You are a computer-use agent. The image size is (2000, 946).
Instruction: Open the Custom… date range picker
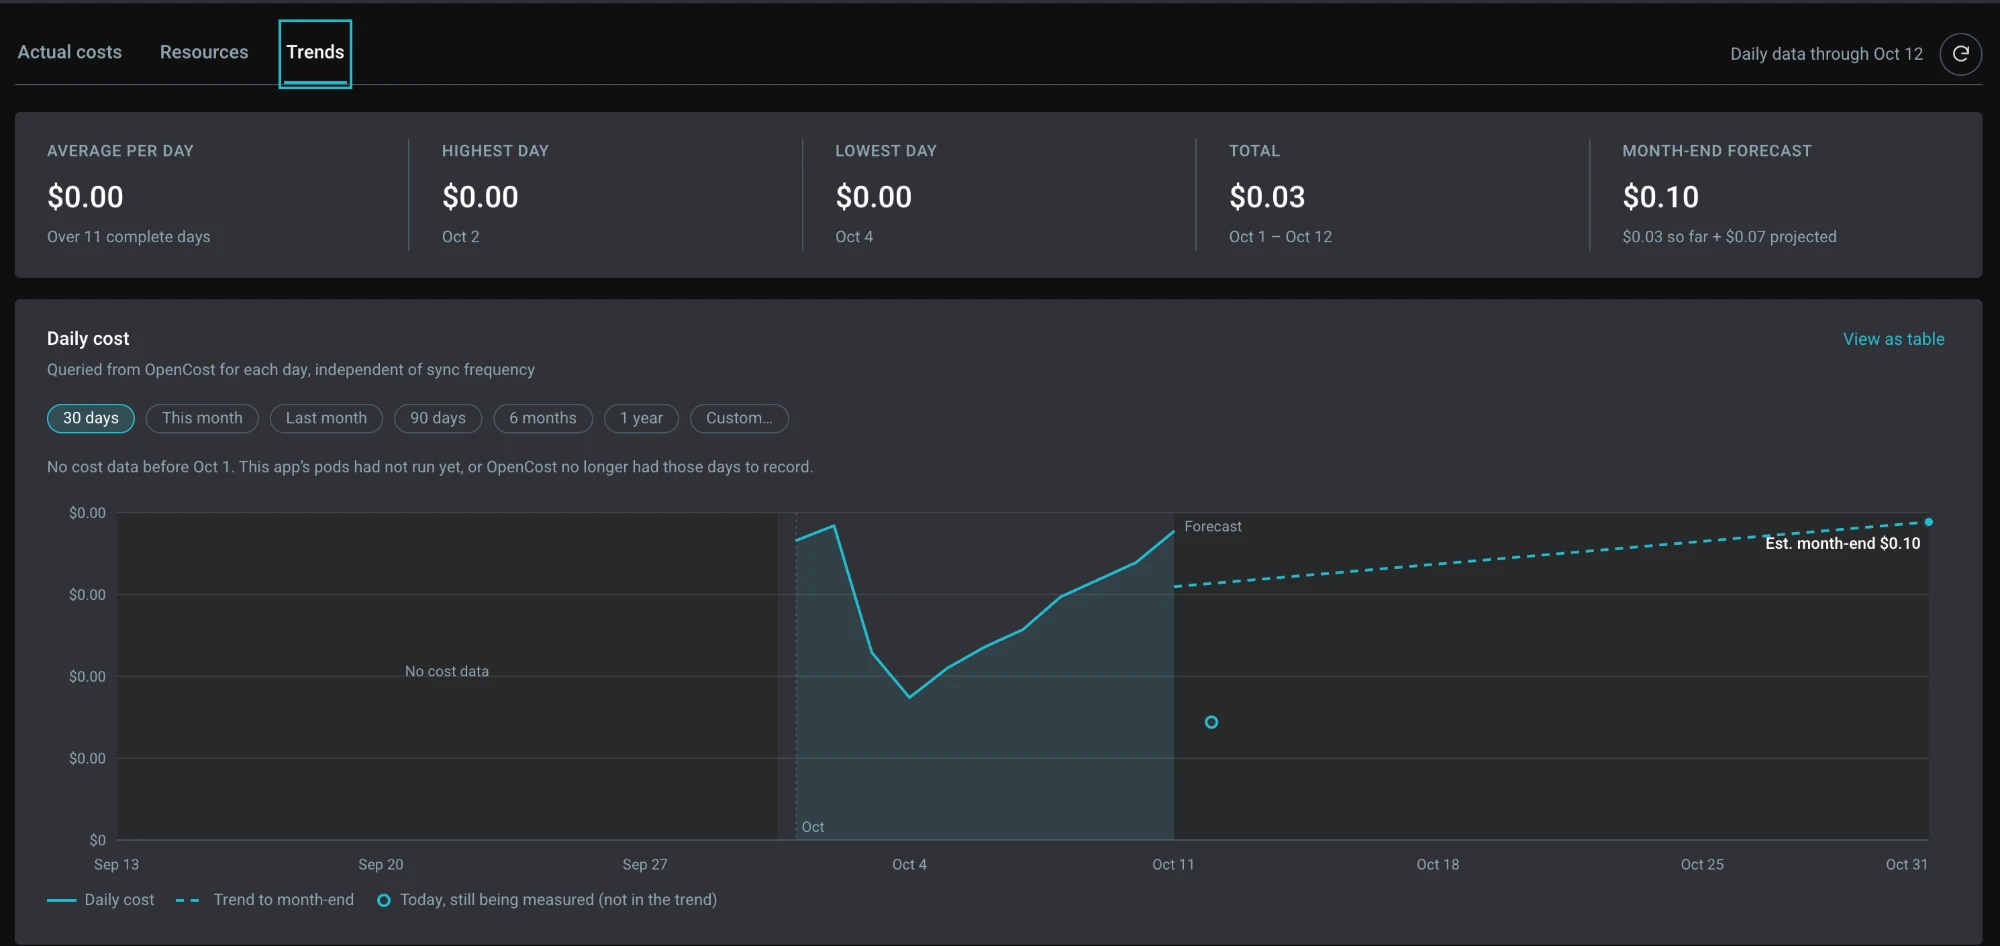(739, 418)
